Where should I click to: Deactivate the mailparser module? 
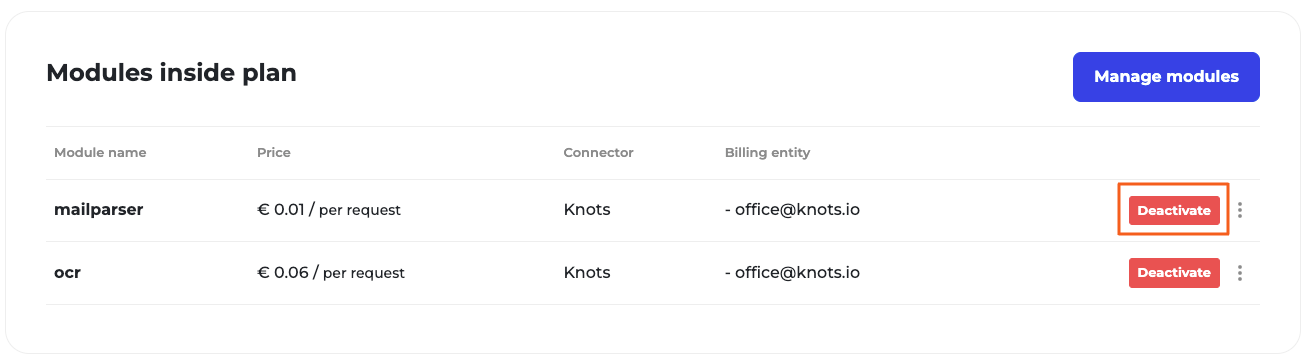click(x=1174, y=210)
